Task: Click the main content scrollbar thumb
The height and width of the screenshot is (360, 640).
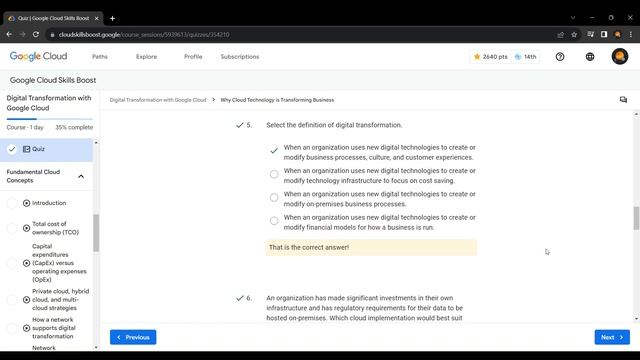Action: tap(636, 218)
